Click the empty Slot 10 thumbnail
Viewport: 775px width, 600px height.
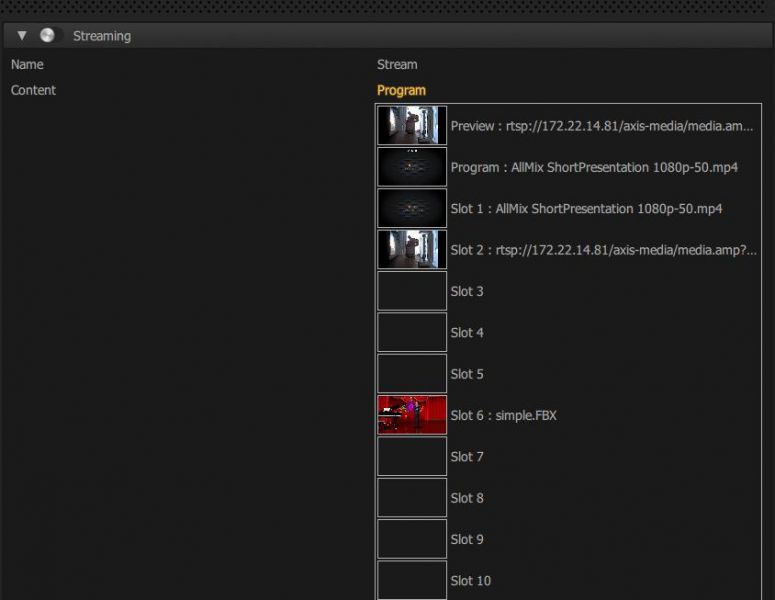click(x=412, y=580)
